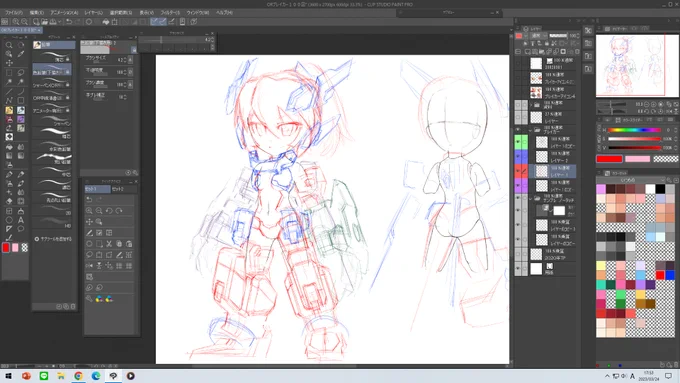Viewport: 680px width, 383px height.
Task: Toggle the second highlighted snap button on the command bar
Action: (162, 22)
